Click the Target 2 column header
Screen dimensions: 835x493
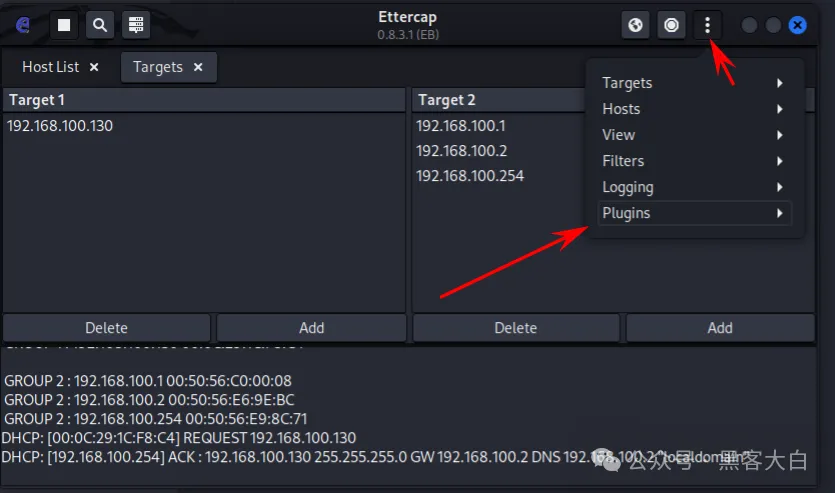pyautogui.click(x=500, y=100)
